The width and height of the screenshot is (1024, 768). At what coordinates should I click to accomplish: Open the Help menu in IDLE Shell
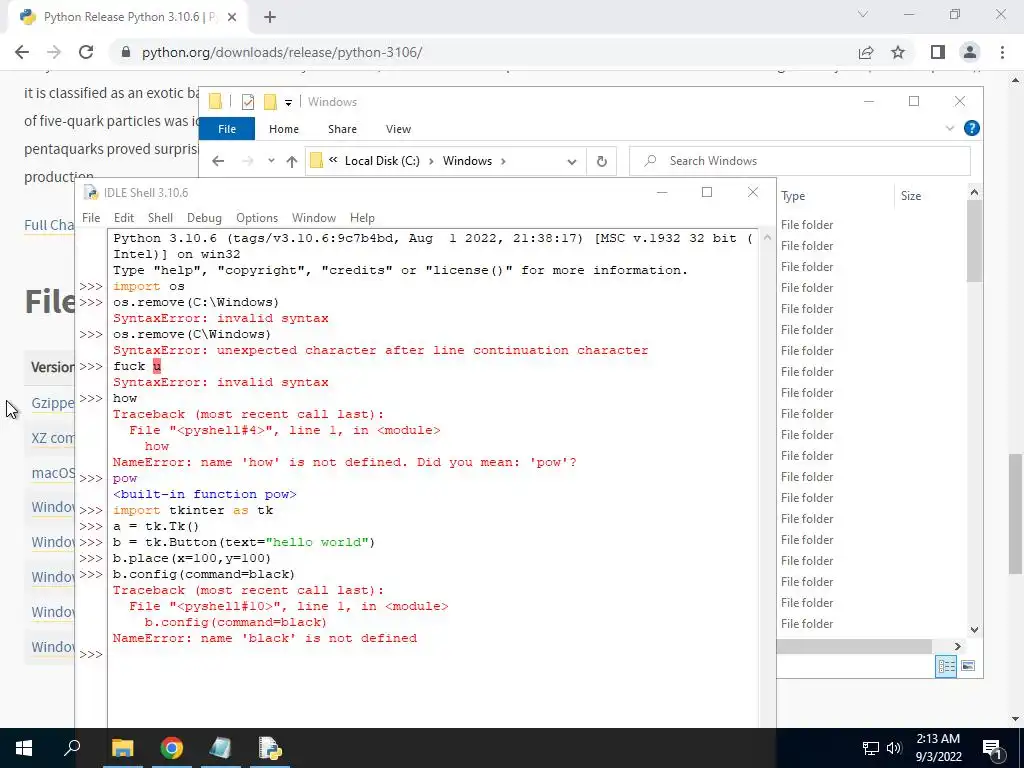(x=362, y=217)
